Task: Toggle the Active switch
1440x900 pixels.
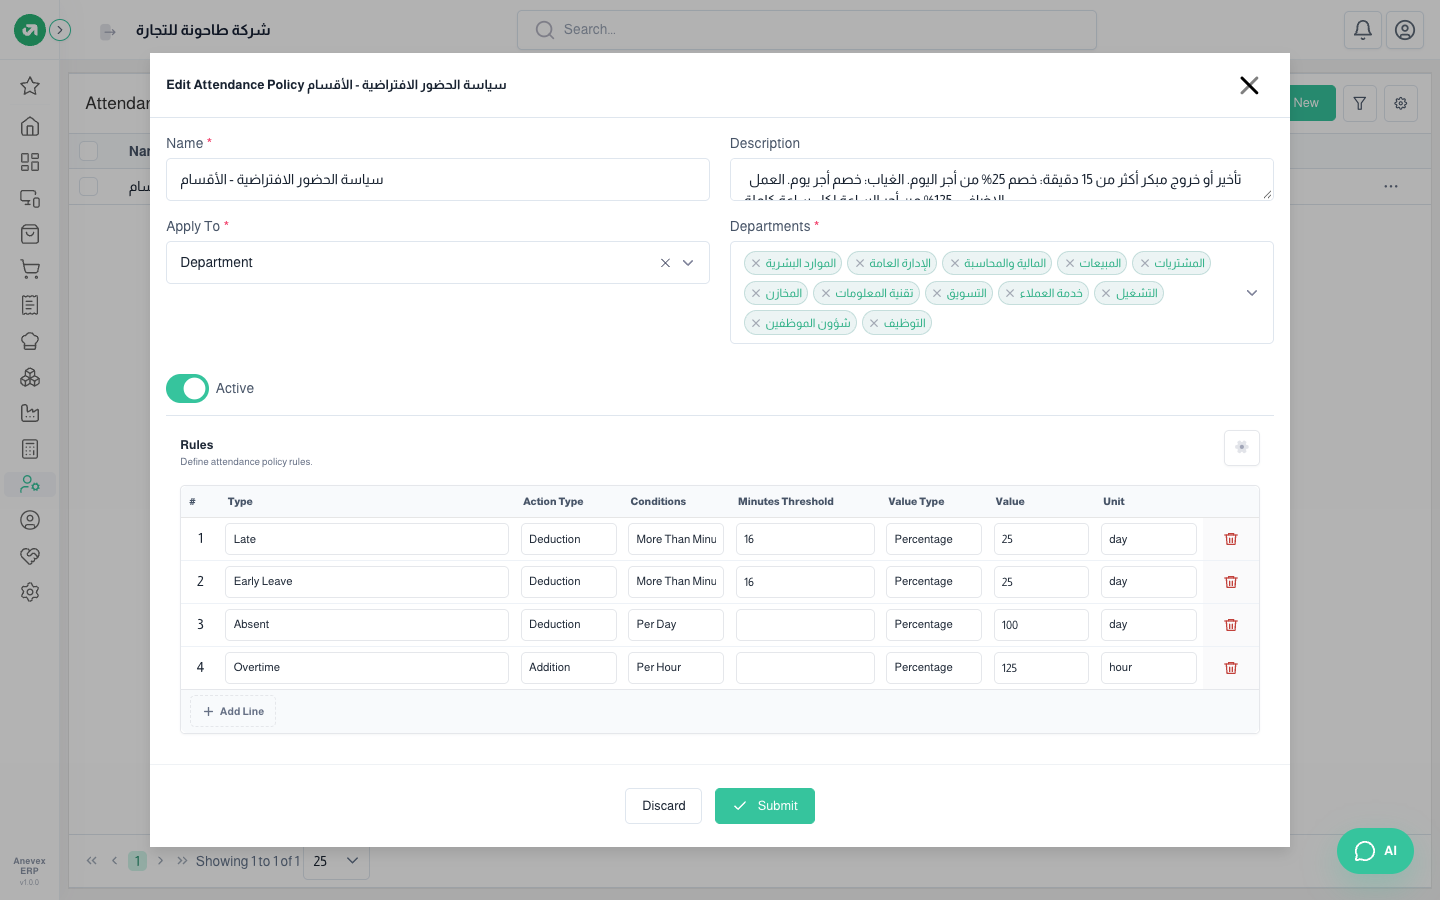Action: [x=187, y=388]
